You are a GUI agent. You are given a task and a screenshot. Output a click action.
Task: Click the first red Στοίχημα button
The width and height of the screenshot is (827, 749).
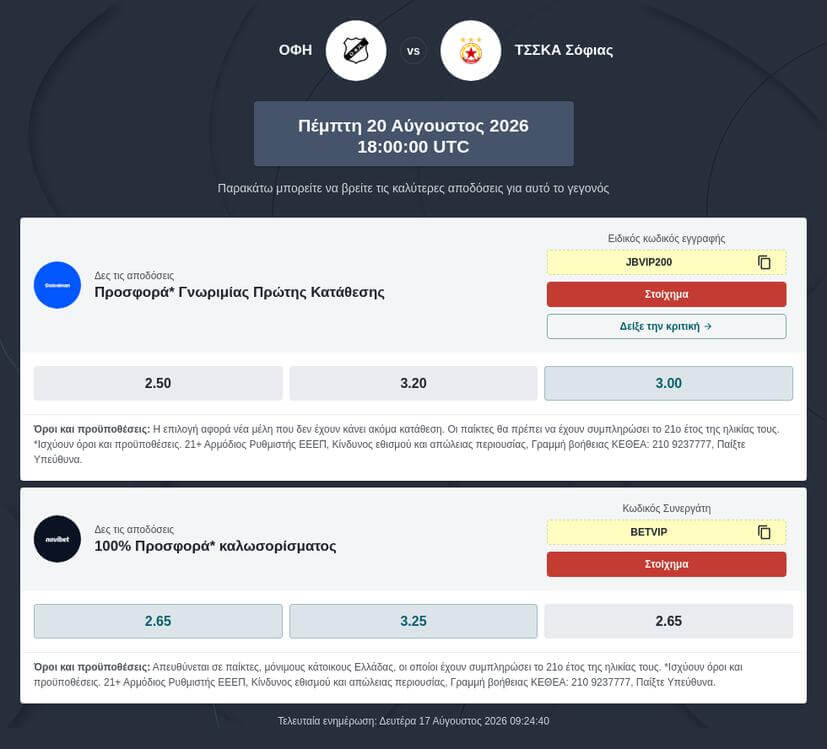pyautogui.click(x=666, y=294)
